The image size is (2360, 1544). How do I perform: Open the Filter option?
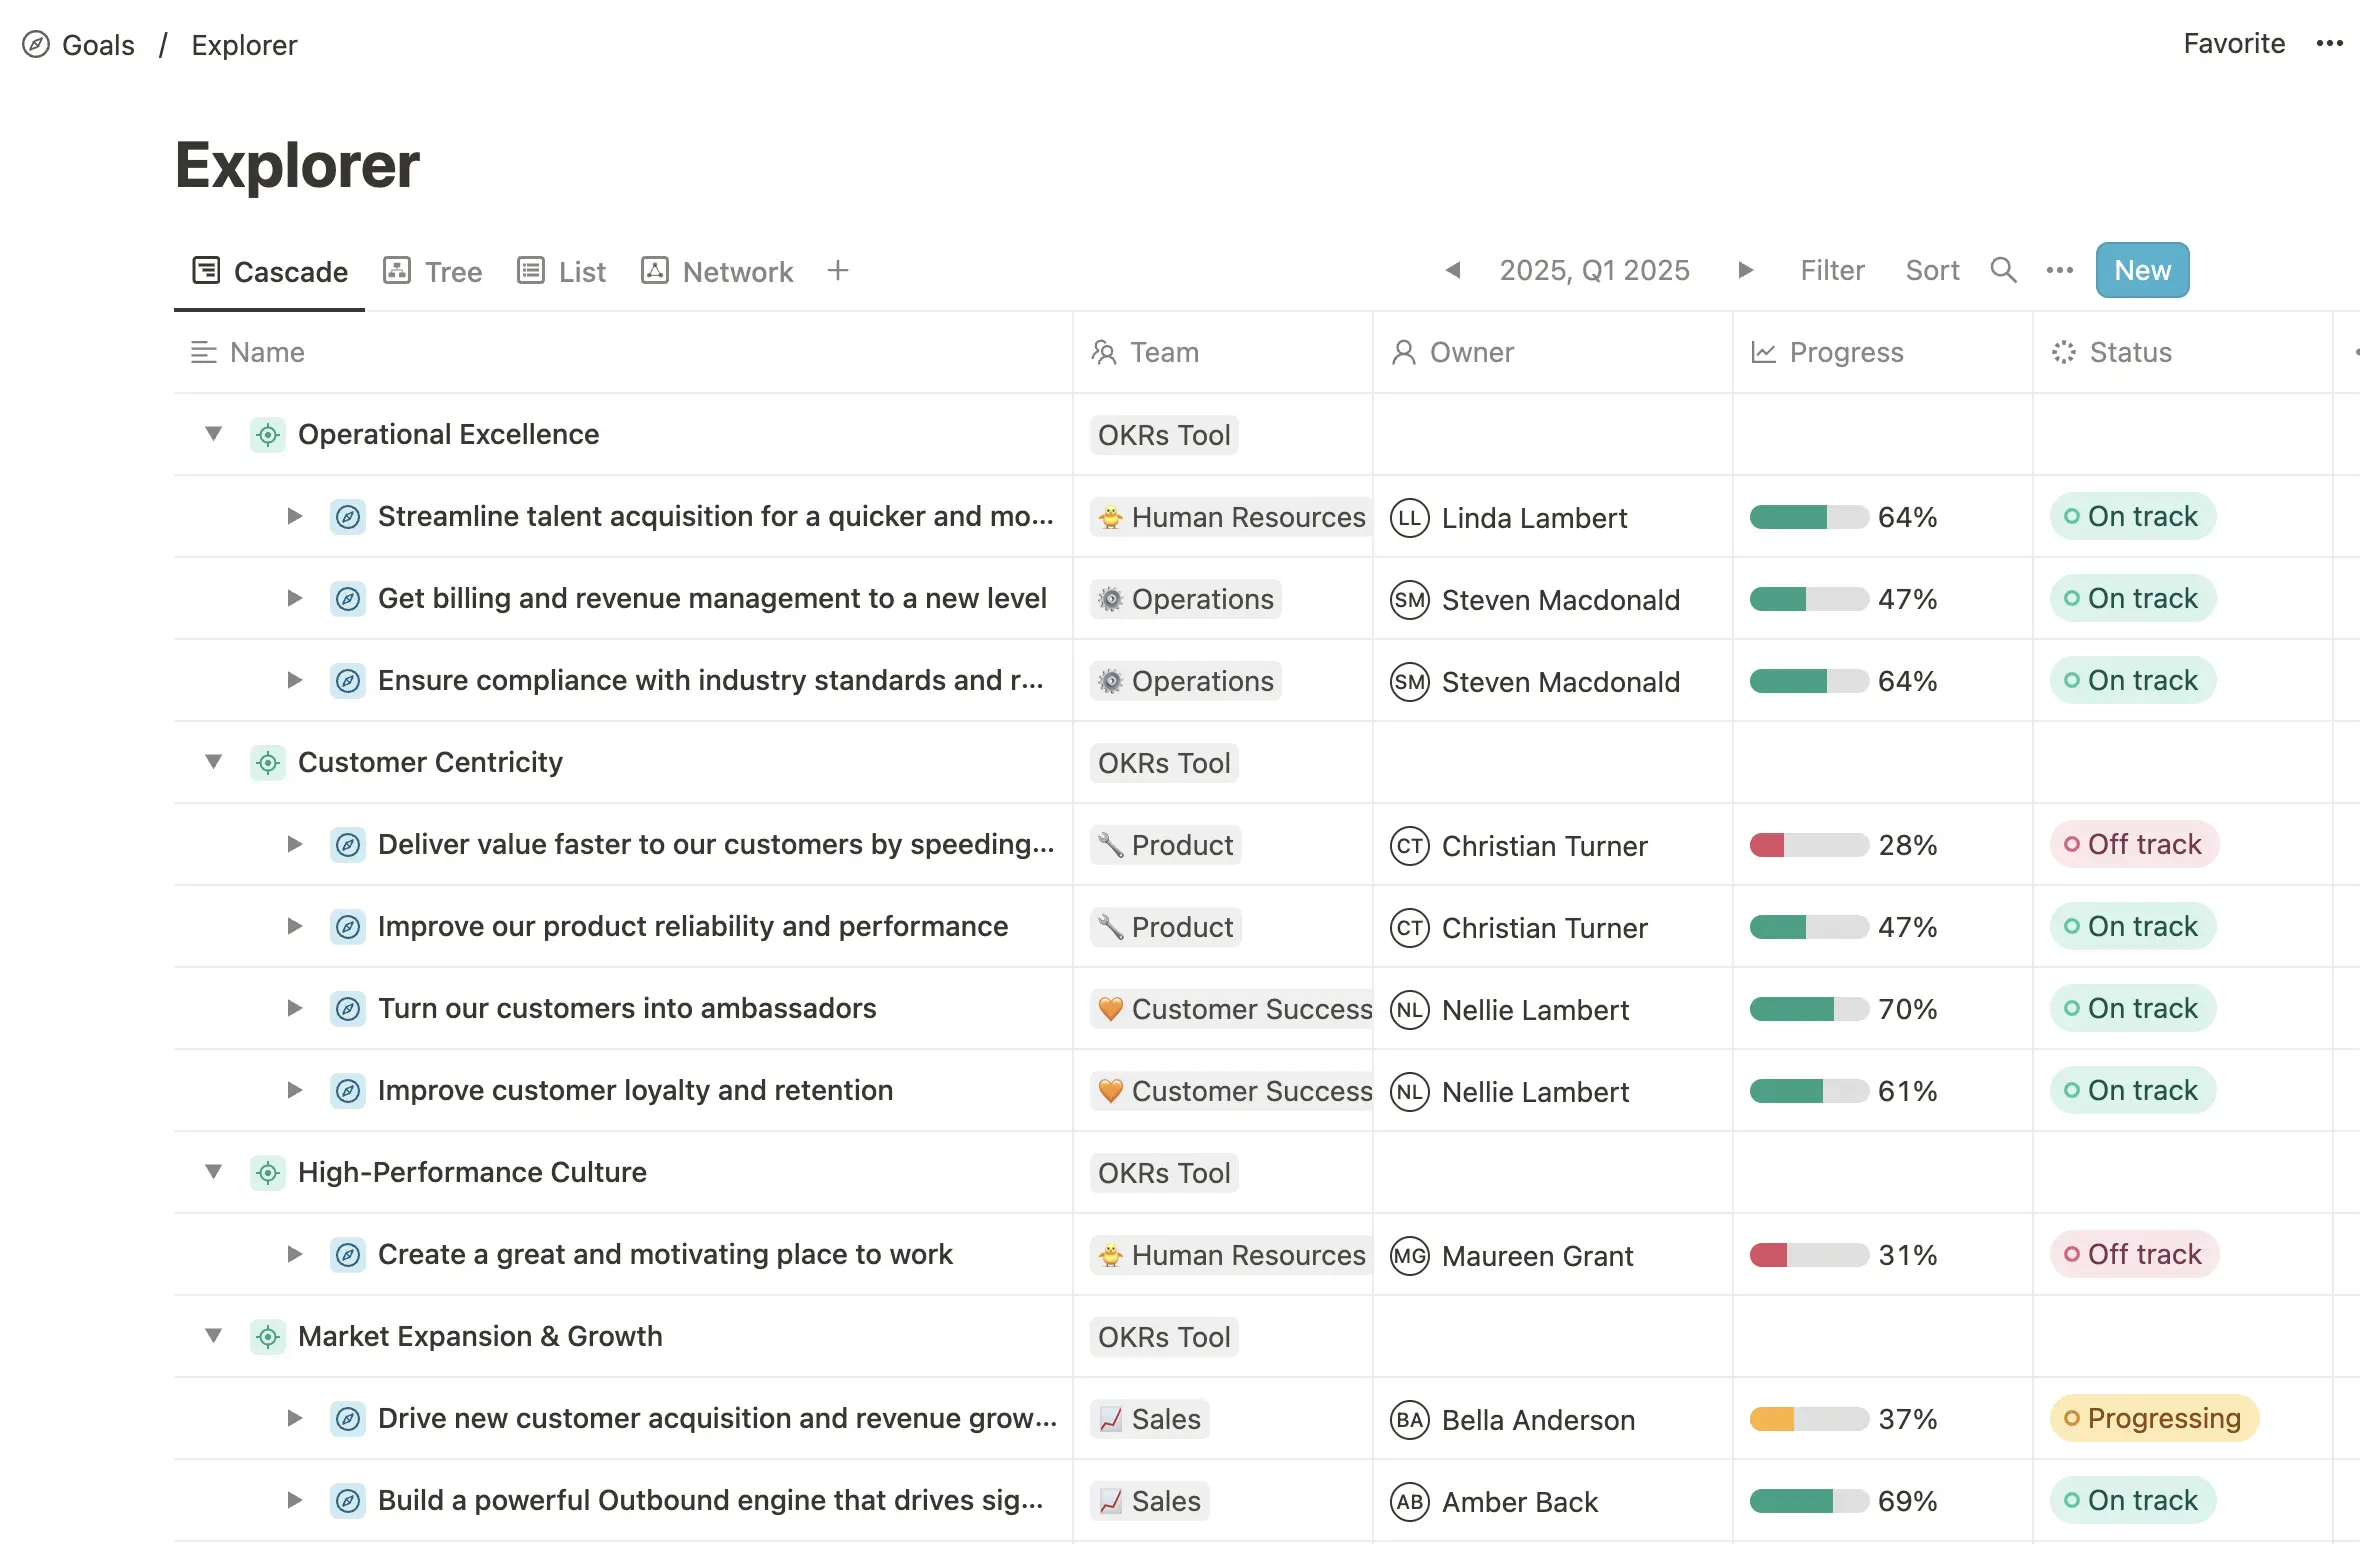click(x=1832, y=270)
